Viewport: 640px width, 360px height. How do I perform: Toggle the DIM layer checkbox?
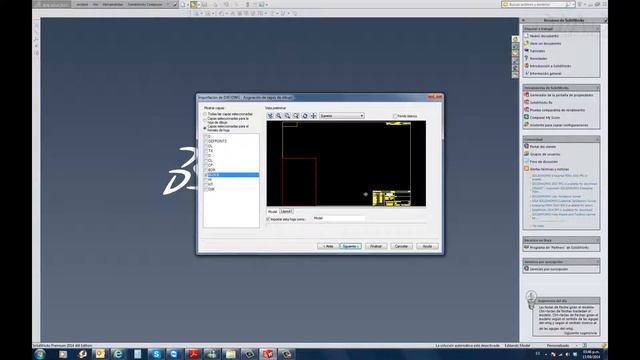[206, 189]
